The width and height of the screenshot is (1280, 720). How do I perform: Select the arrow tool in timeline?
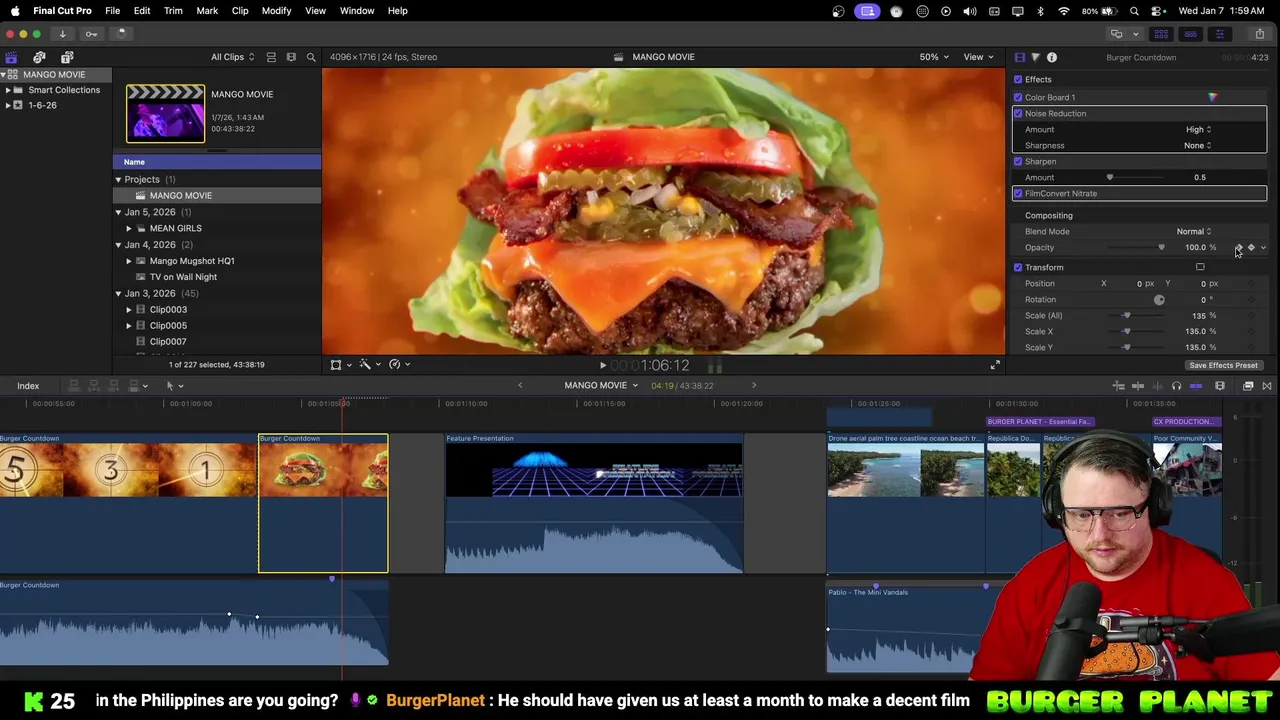172,386
